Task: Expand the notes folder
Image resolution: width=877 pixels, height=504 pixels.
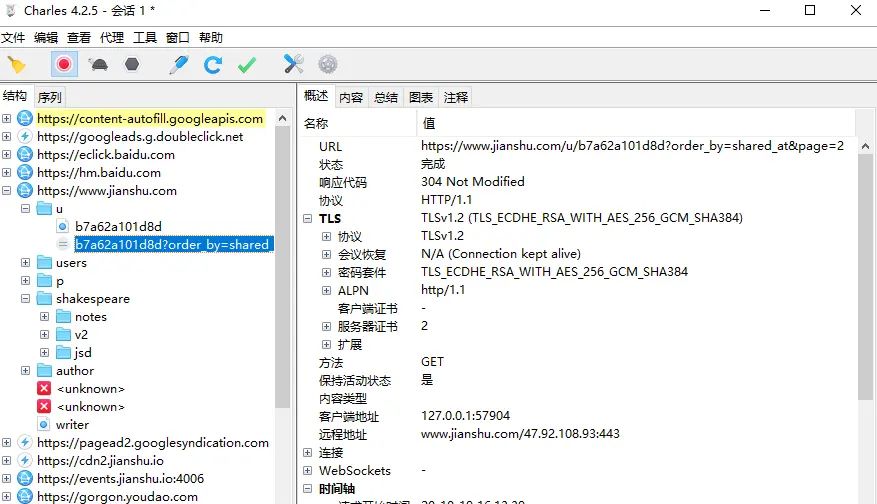Action: click(45, 317)
